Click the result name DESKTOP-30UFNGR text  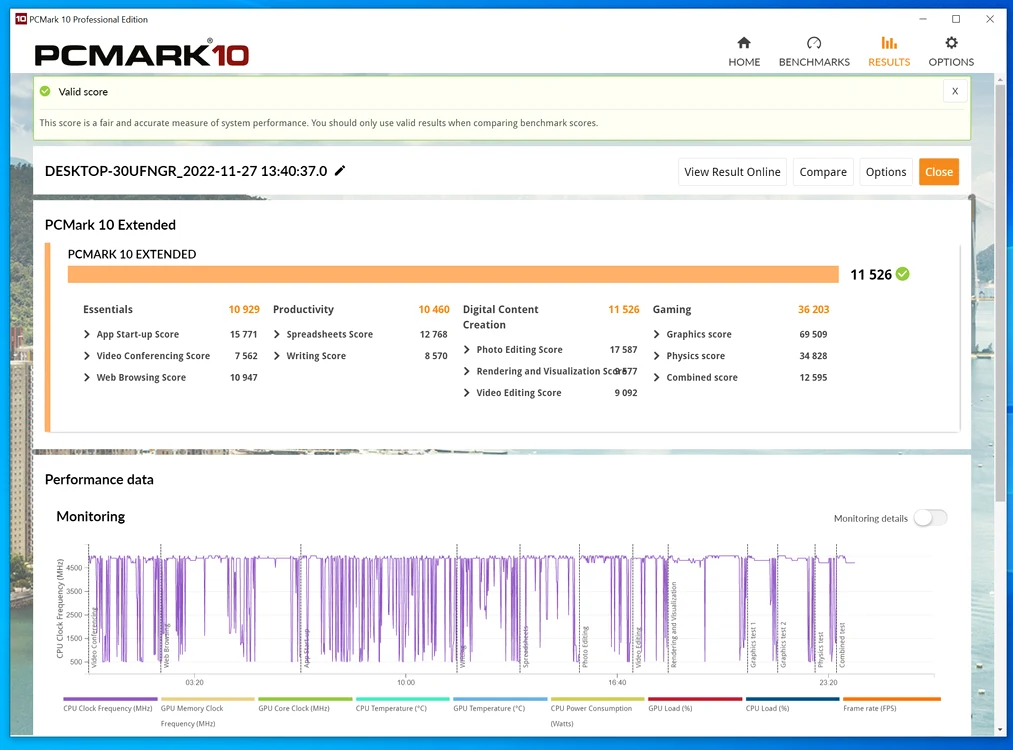coord(186,171)
